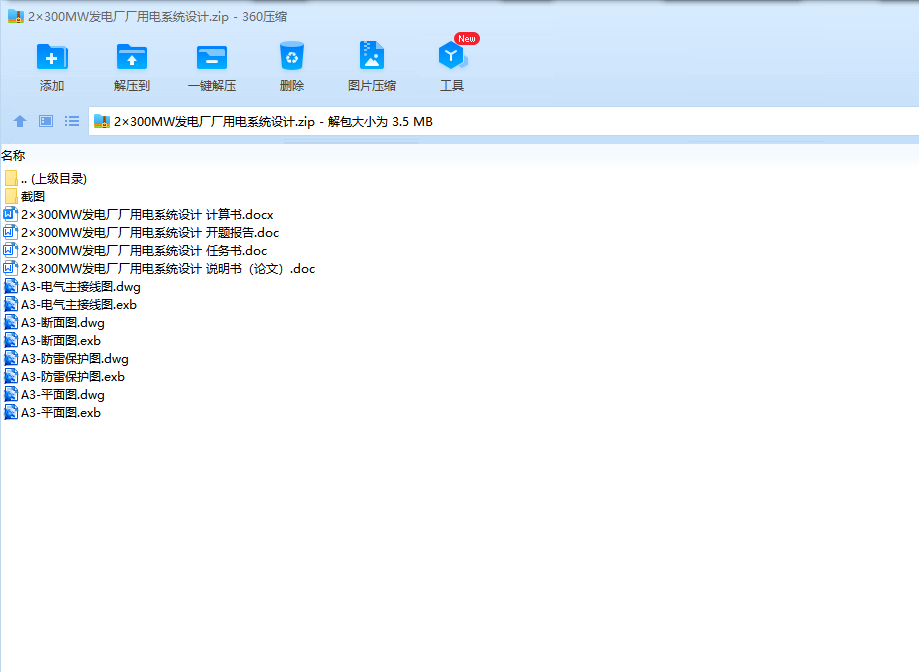The image size is (919, 672).
Task: Switch to list view mode
Action: point(72,121)
